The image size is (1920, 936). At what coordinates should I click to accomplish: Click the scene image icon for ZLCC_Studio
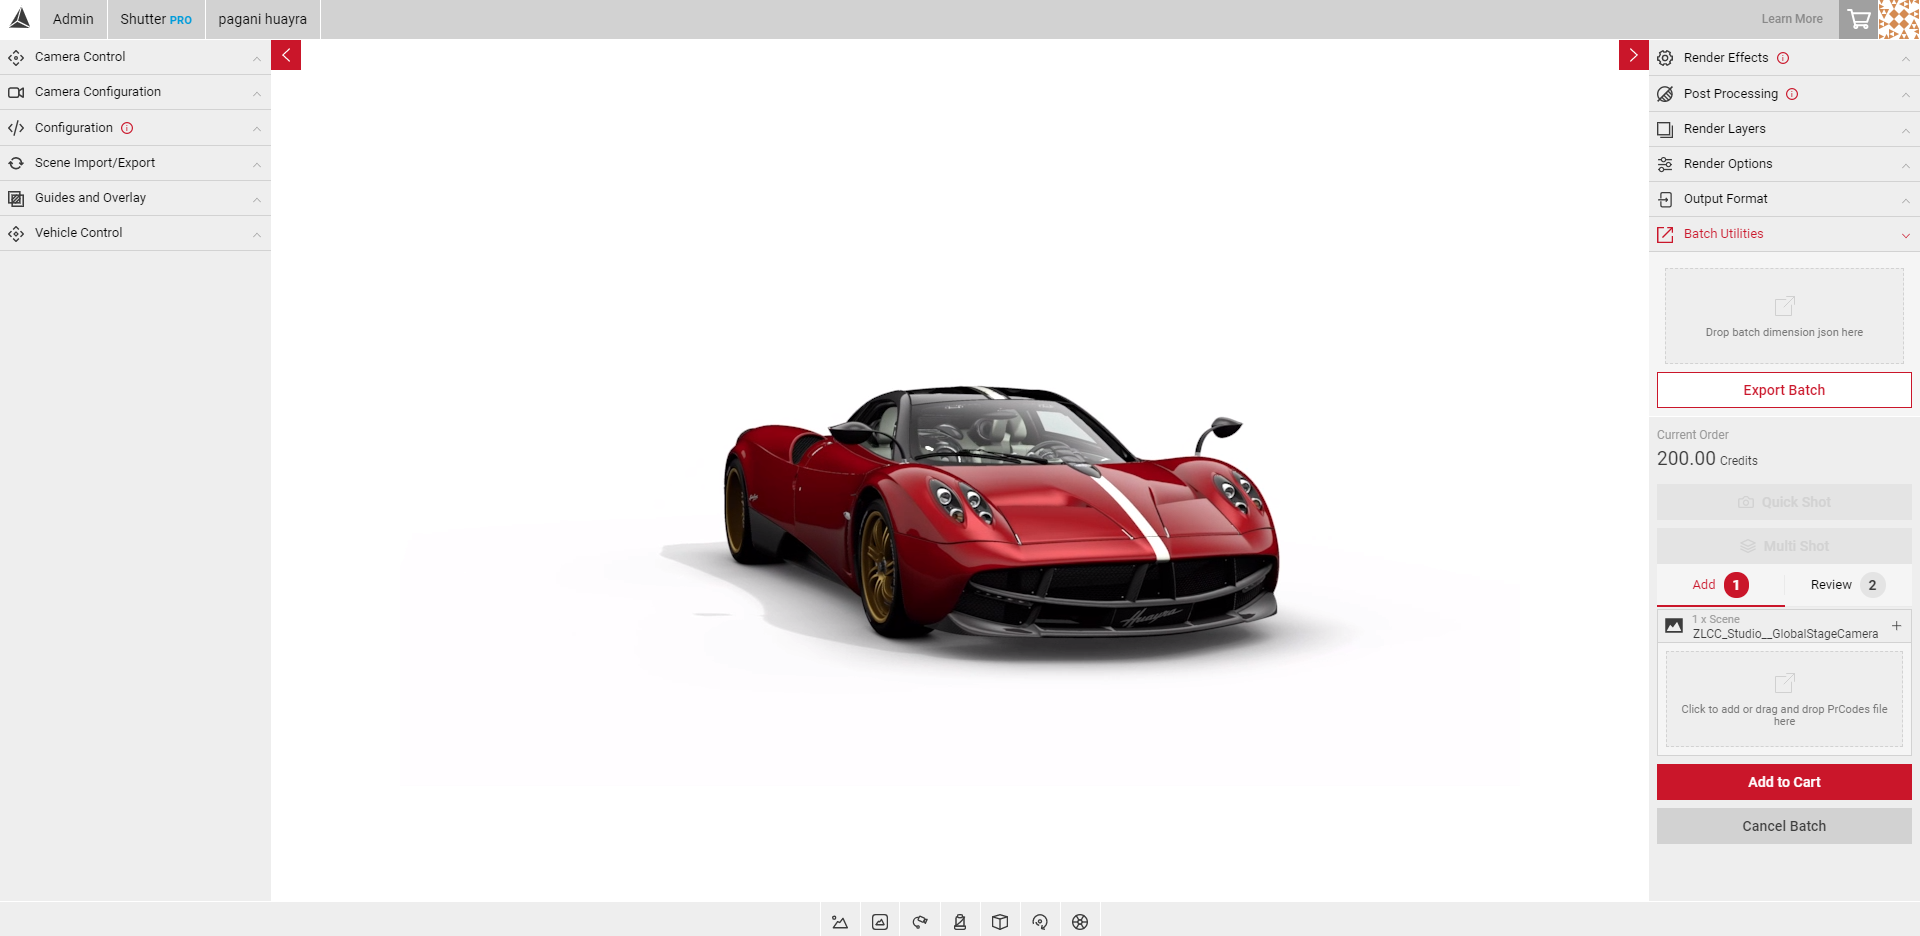coord(1674,626)
